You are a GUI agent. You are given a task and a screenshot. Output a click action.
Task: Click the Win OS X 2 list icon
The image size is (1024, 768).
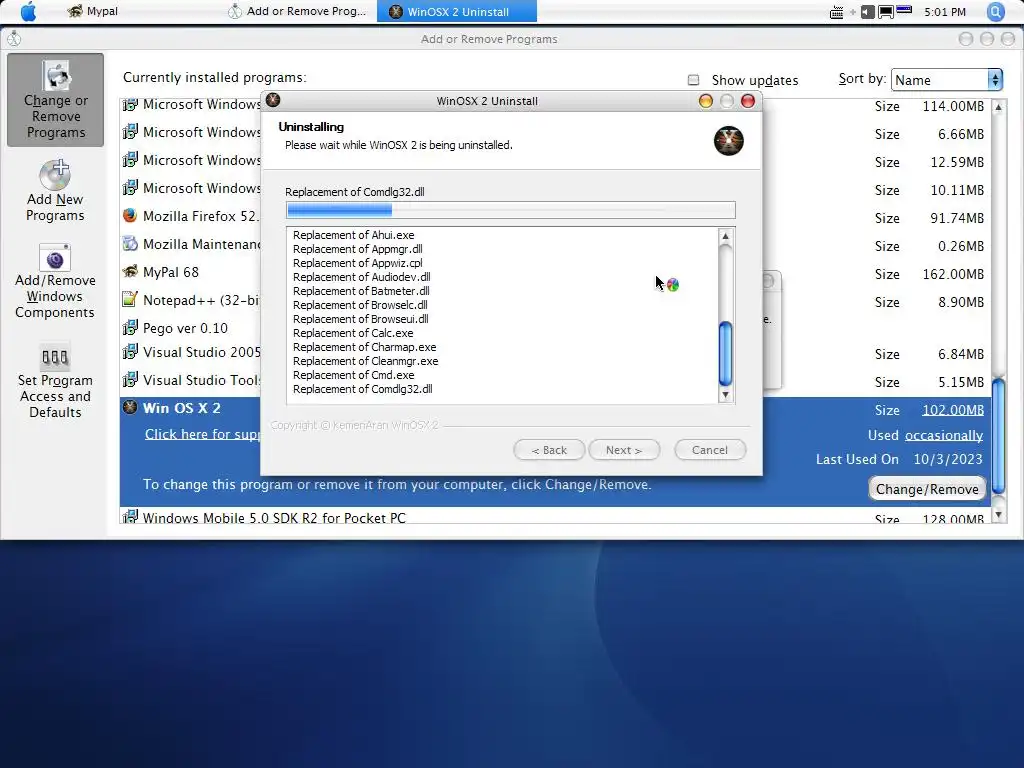point(130,408)
